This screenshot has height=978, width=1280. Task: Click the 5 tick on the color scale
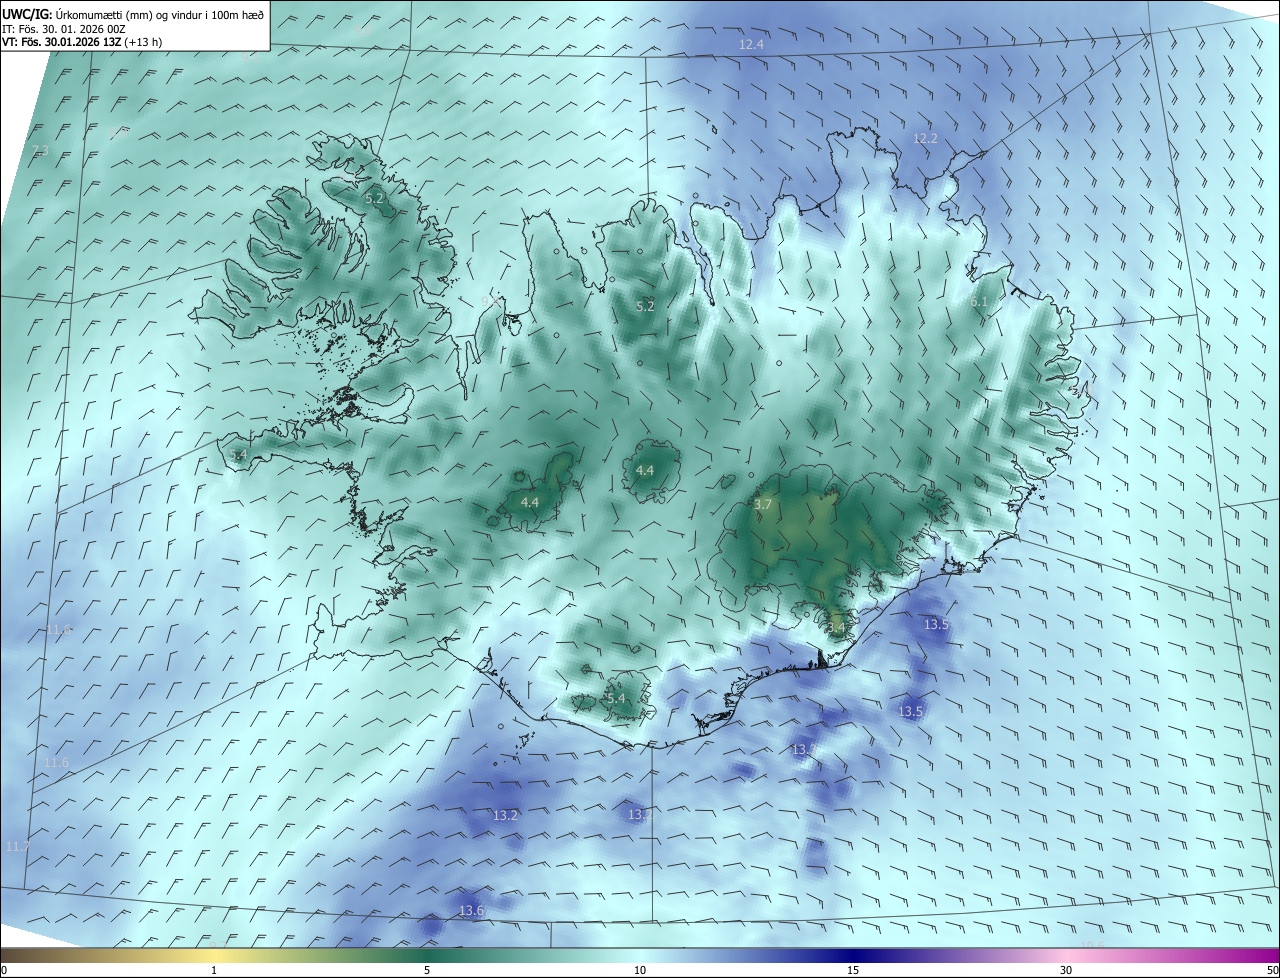pyautogui.click(x=427, y=970)
